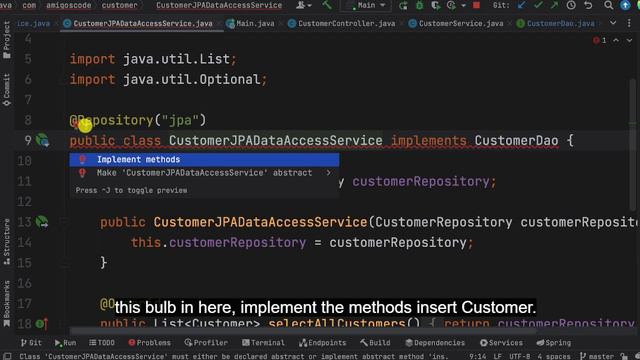Screen dimensions: 640x360
Task: Click the blue update arrow icon
Action: [x=625, y=5]
